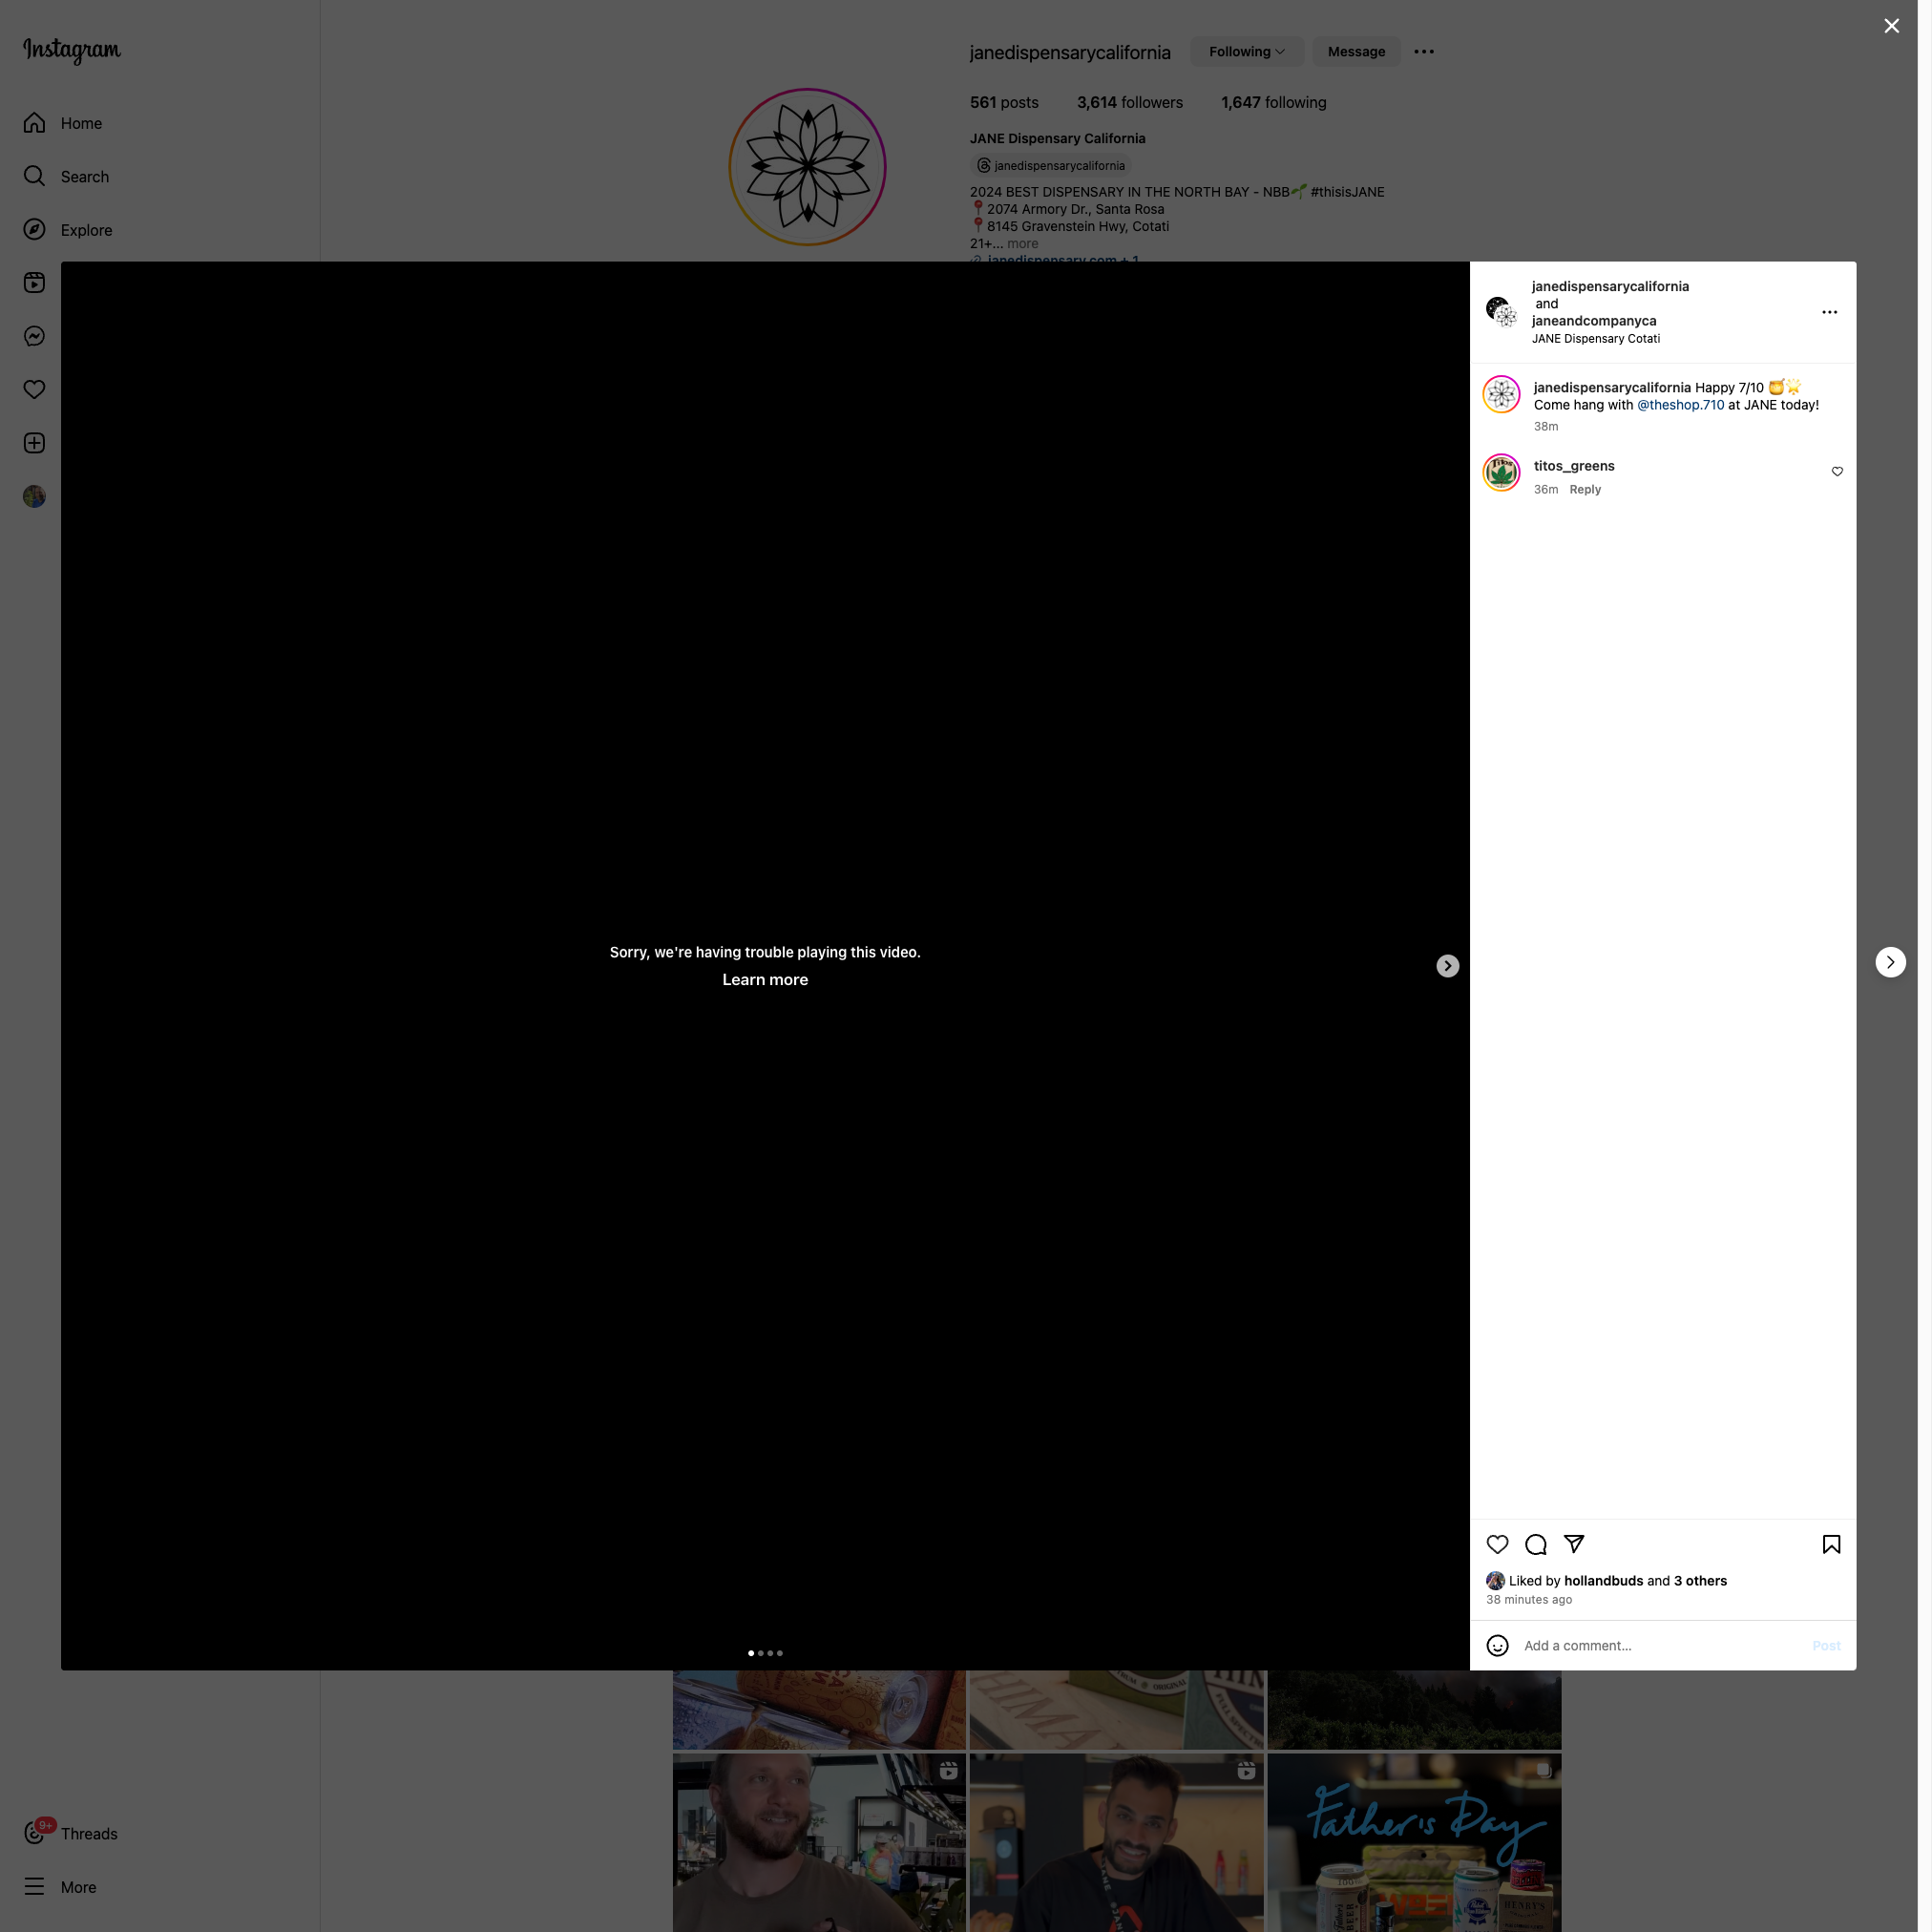The height and width of the screenshot is (1932, 1932).
Task: Open the Father's Day post thumbnail
Action: point(1414,1842)
